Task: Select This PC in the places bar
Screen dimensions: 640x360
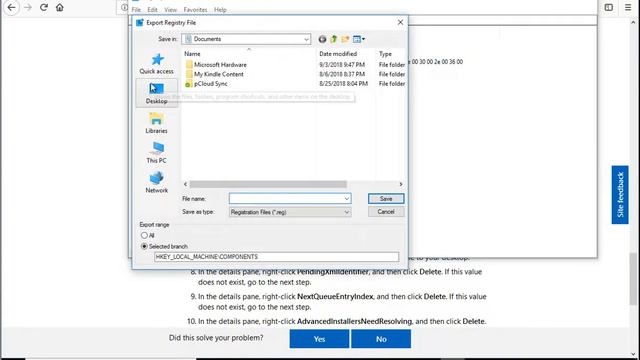Action: tap(157, 153)
